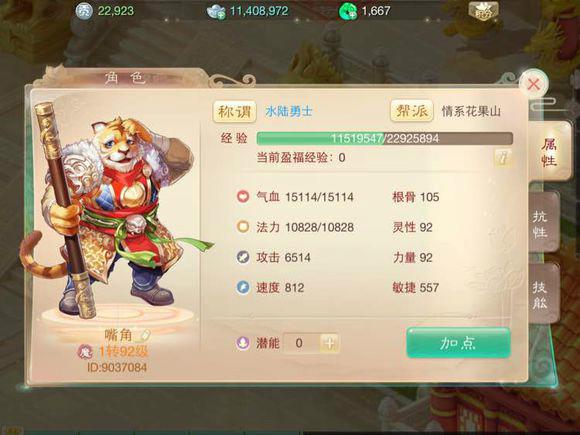This screenshot has height=435, width=580.
Task: Click the 帮派 guild button
Action: click(x=412, y=111)
